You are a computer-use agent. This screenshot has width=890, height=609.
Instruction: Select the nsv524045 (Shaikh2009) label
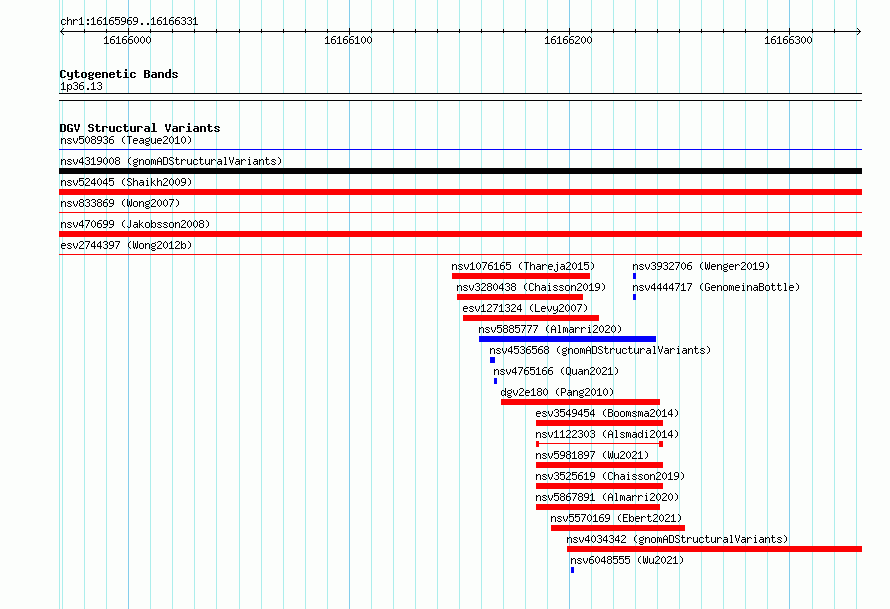(x=126, y=182)
